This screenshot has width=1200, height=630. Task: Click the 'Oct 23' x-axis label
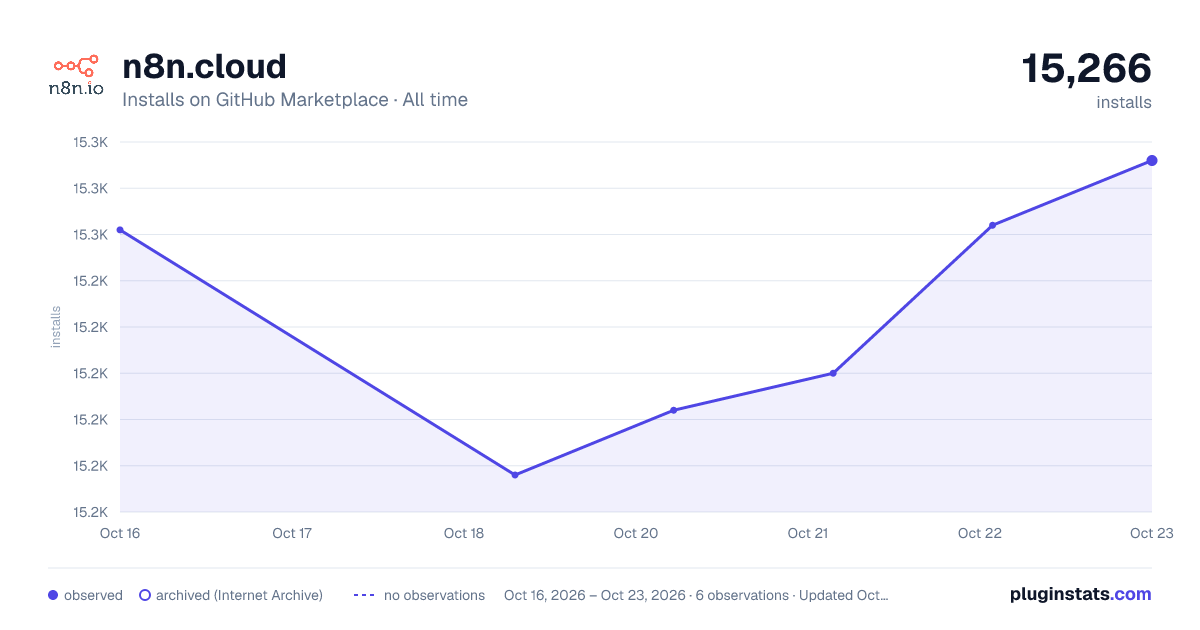point(1152,533)
